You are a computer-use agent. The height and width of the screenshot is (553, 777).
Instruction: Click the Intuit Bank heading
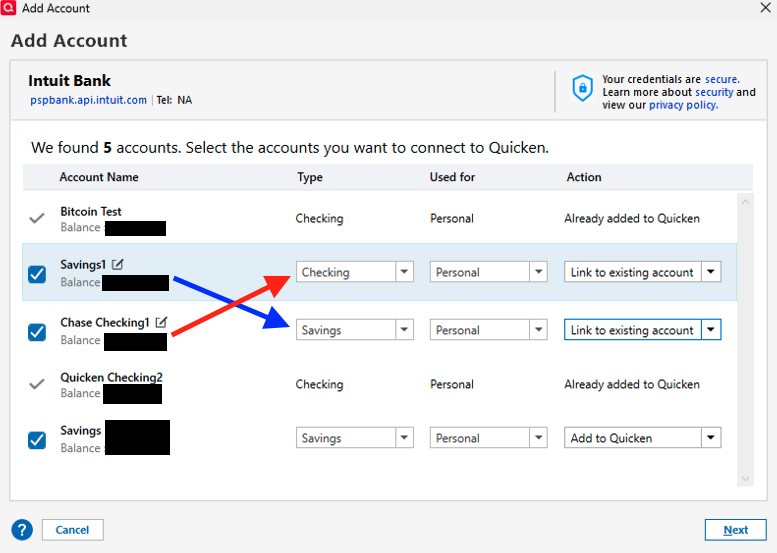tap(69, 81)
